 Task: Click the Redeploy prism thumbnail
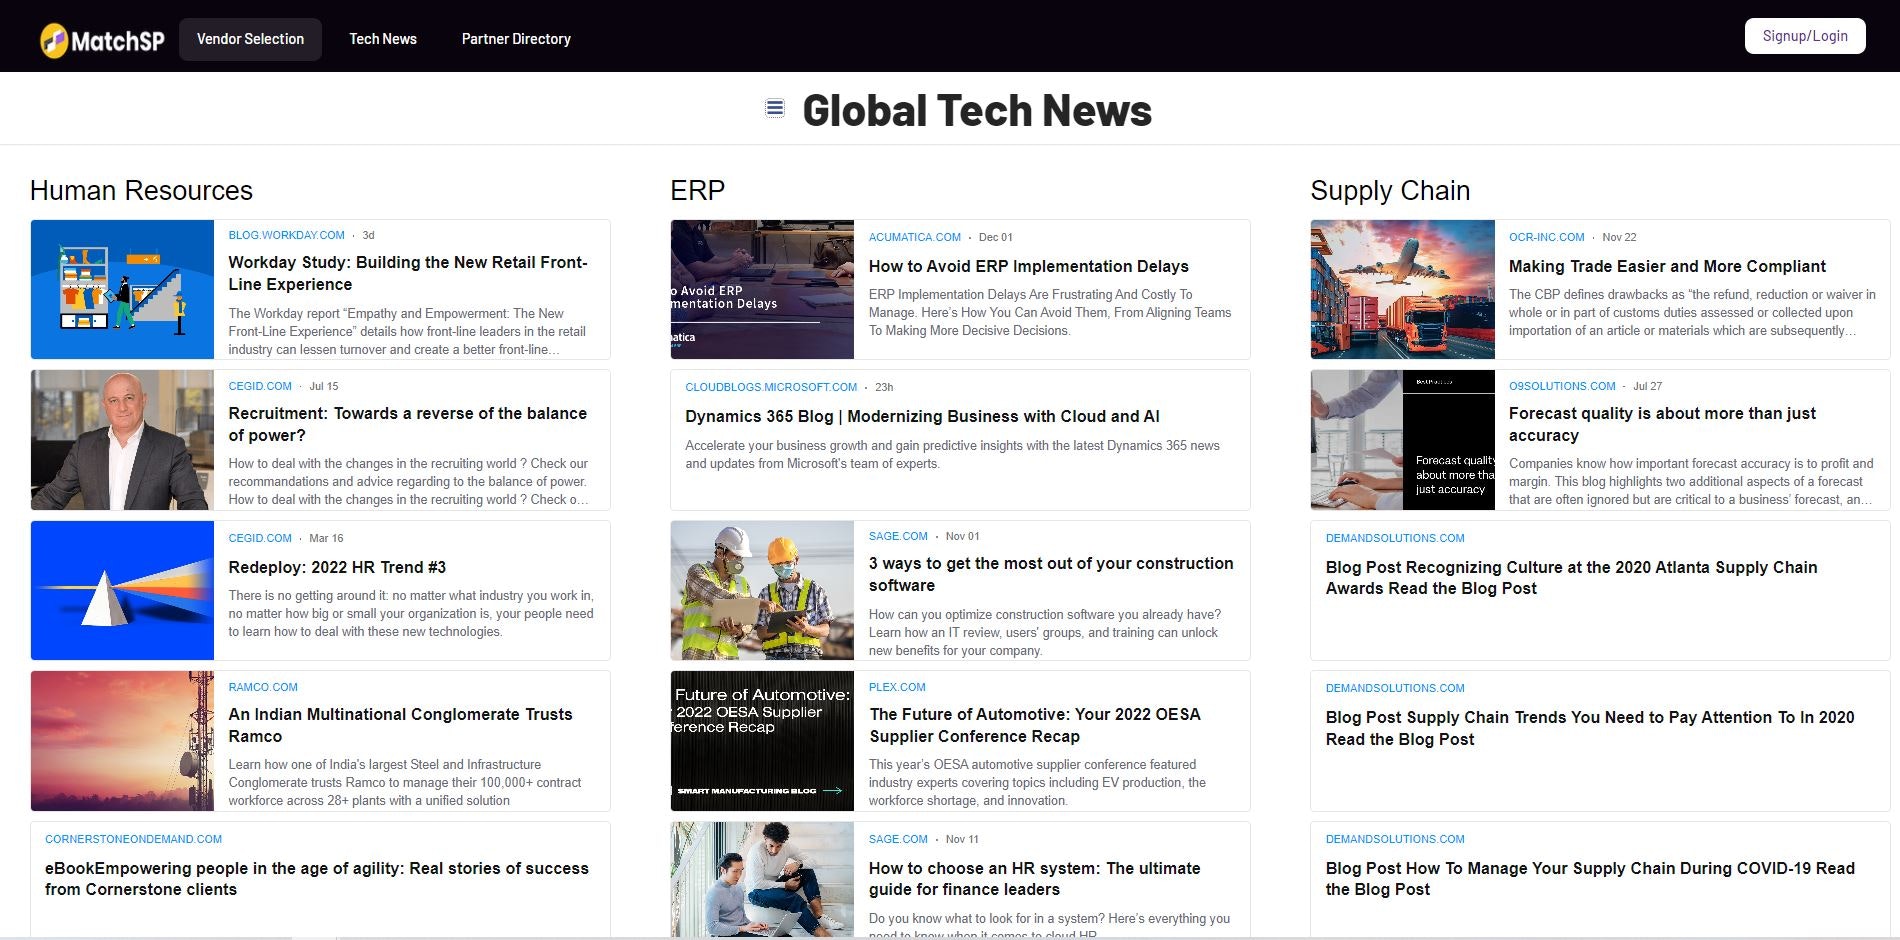click(x=122, y=590)
